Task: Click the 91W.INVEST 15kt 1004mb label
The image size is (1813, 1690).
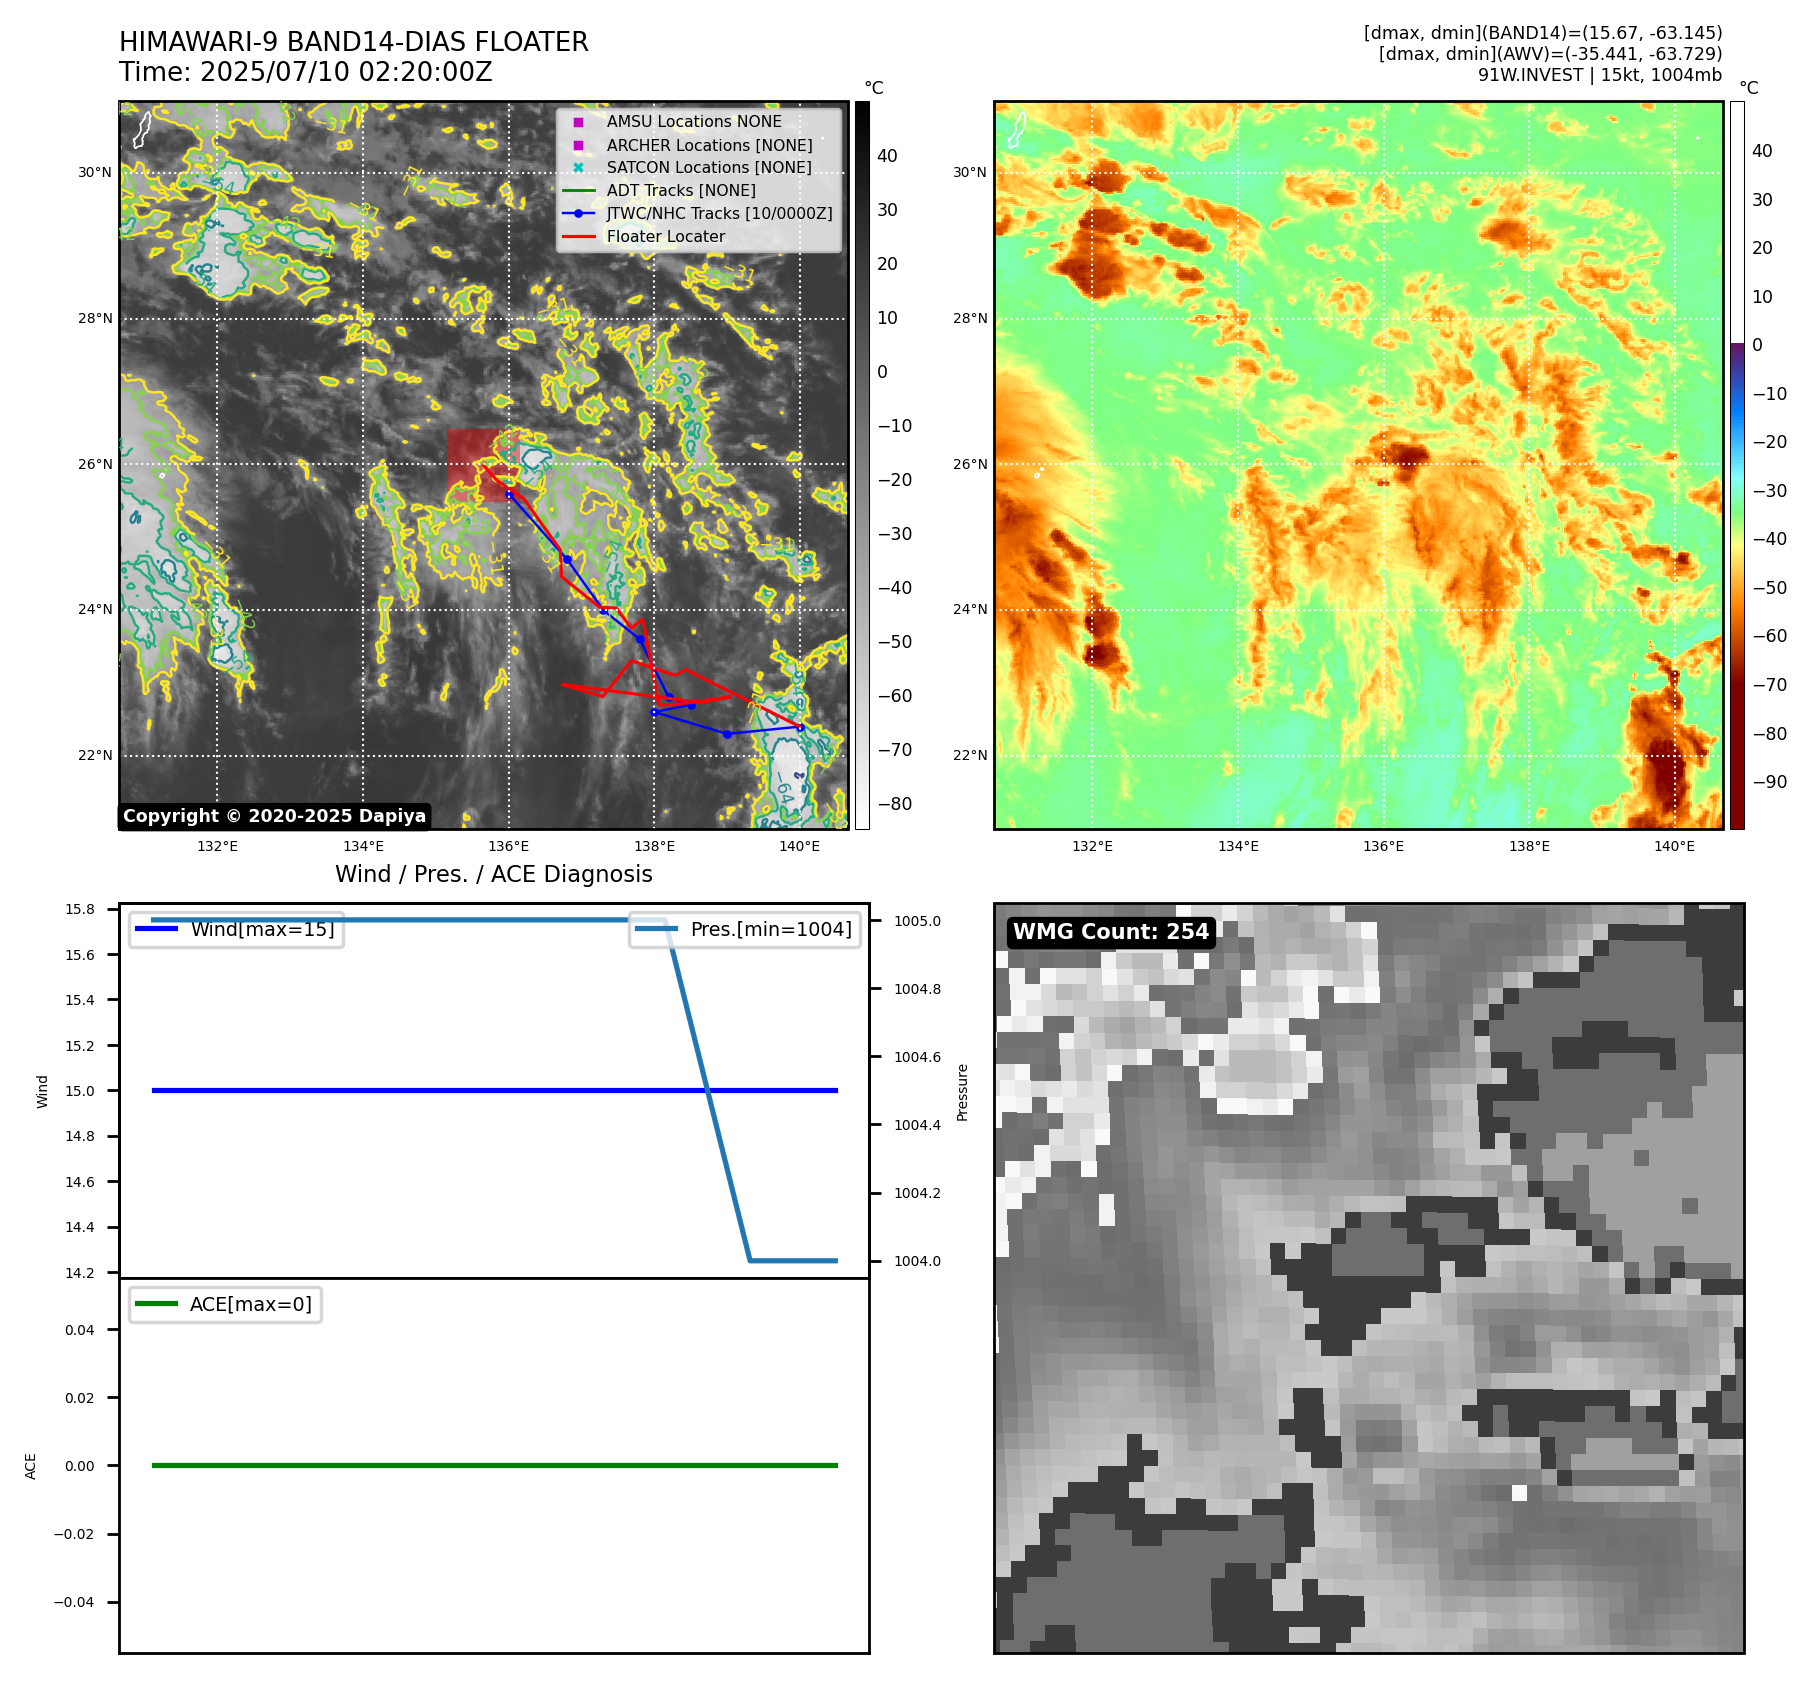Action: 1600,75
